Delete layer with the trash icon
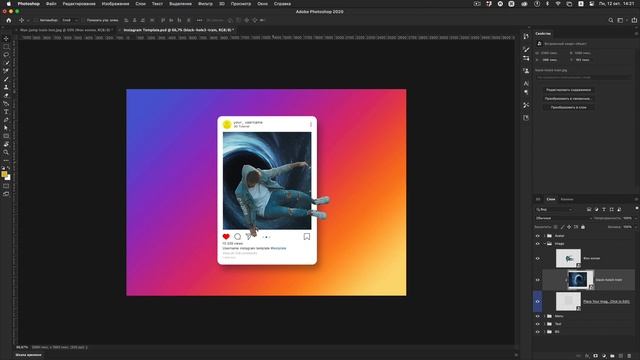Screen dimensions: 640x360 click(629, 356)
